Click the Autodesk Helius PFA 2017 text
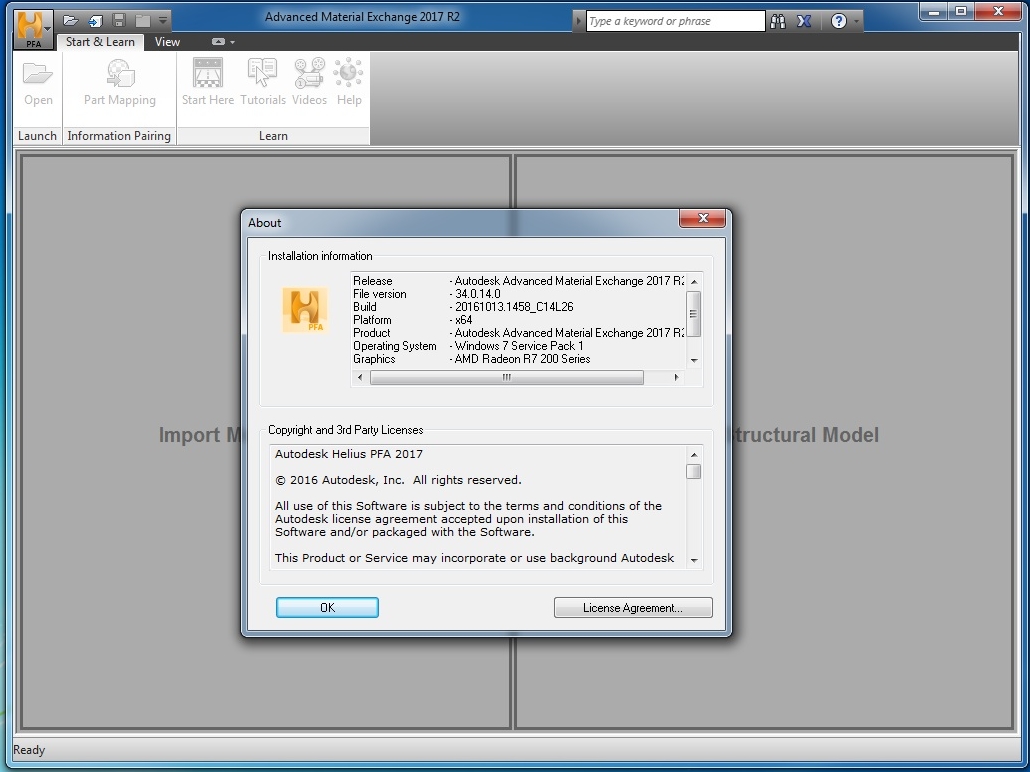 [x=349, y=454]
